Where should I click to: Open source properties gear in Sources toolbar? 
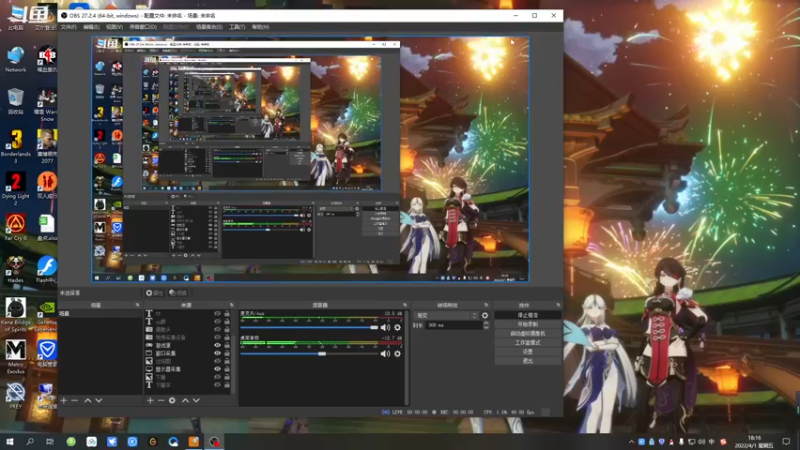click(172, 401)
